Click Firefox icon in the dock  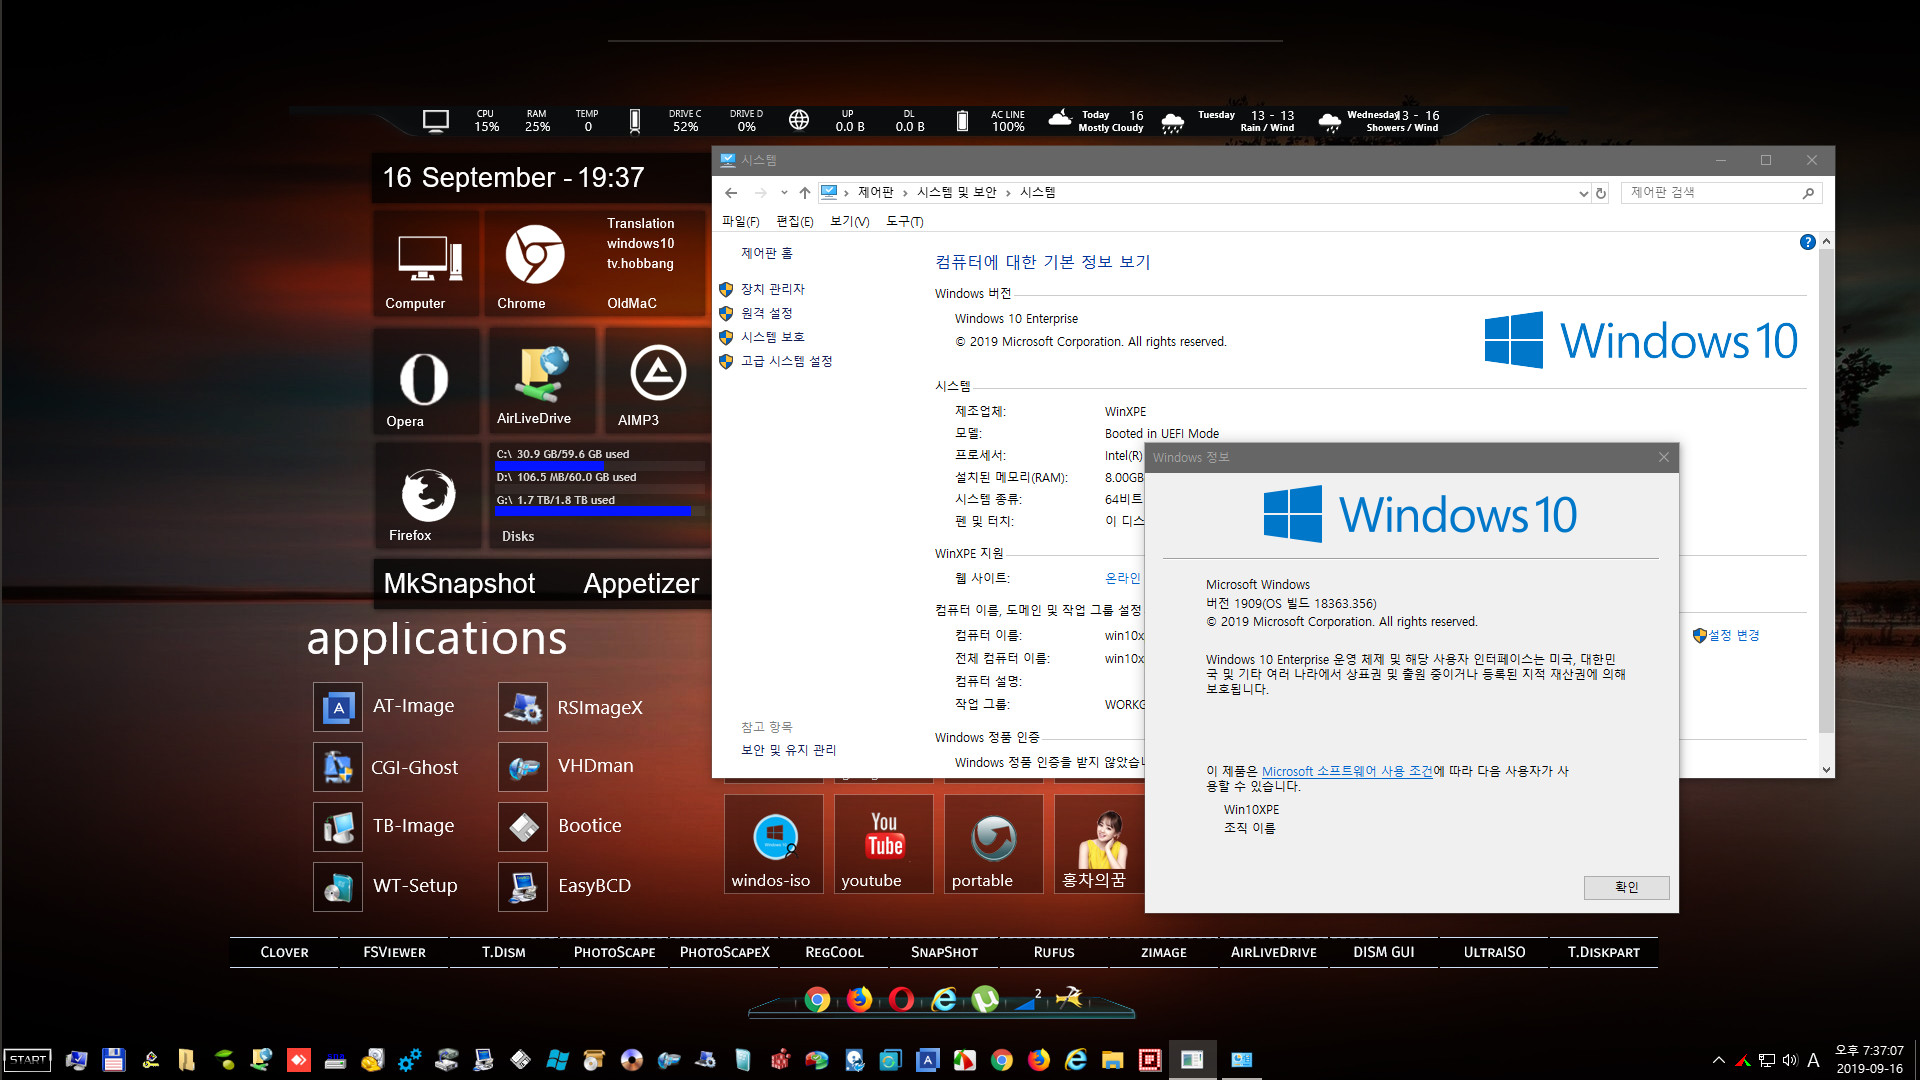(859, 999)
